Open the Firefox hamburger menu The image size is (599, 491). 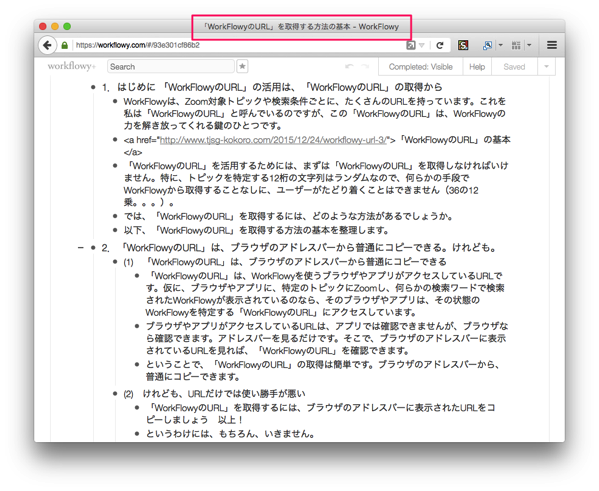pyautogui.click(x=552, y=45)
